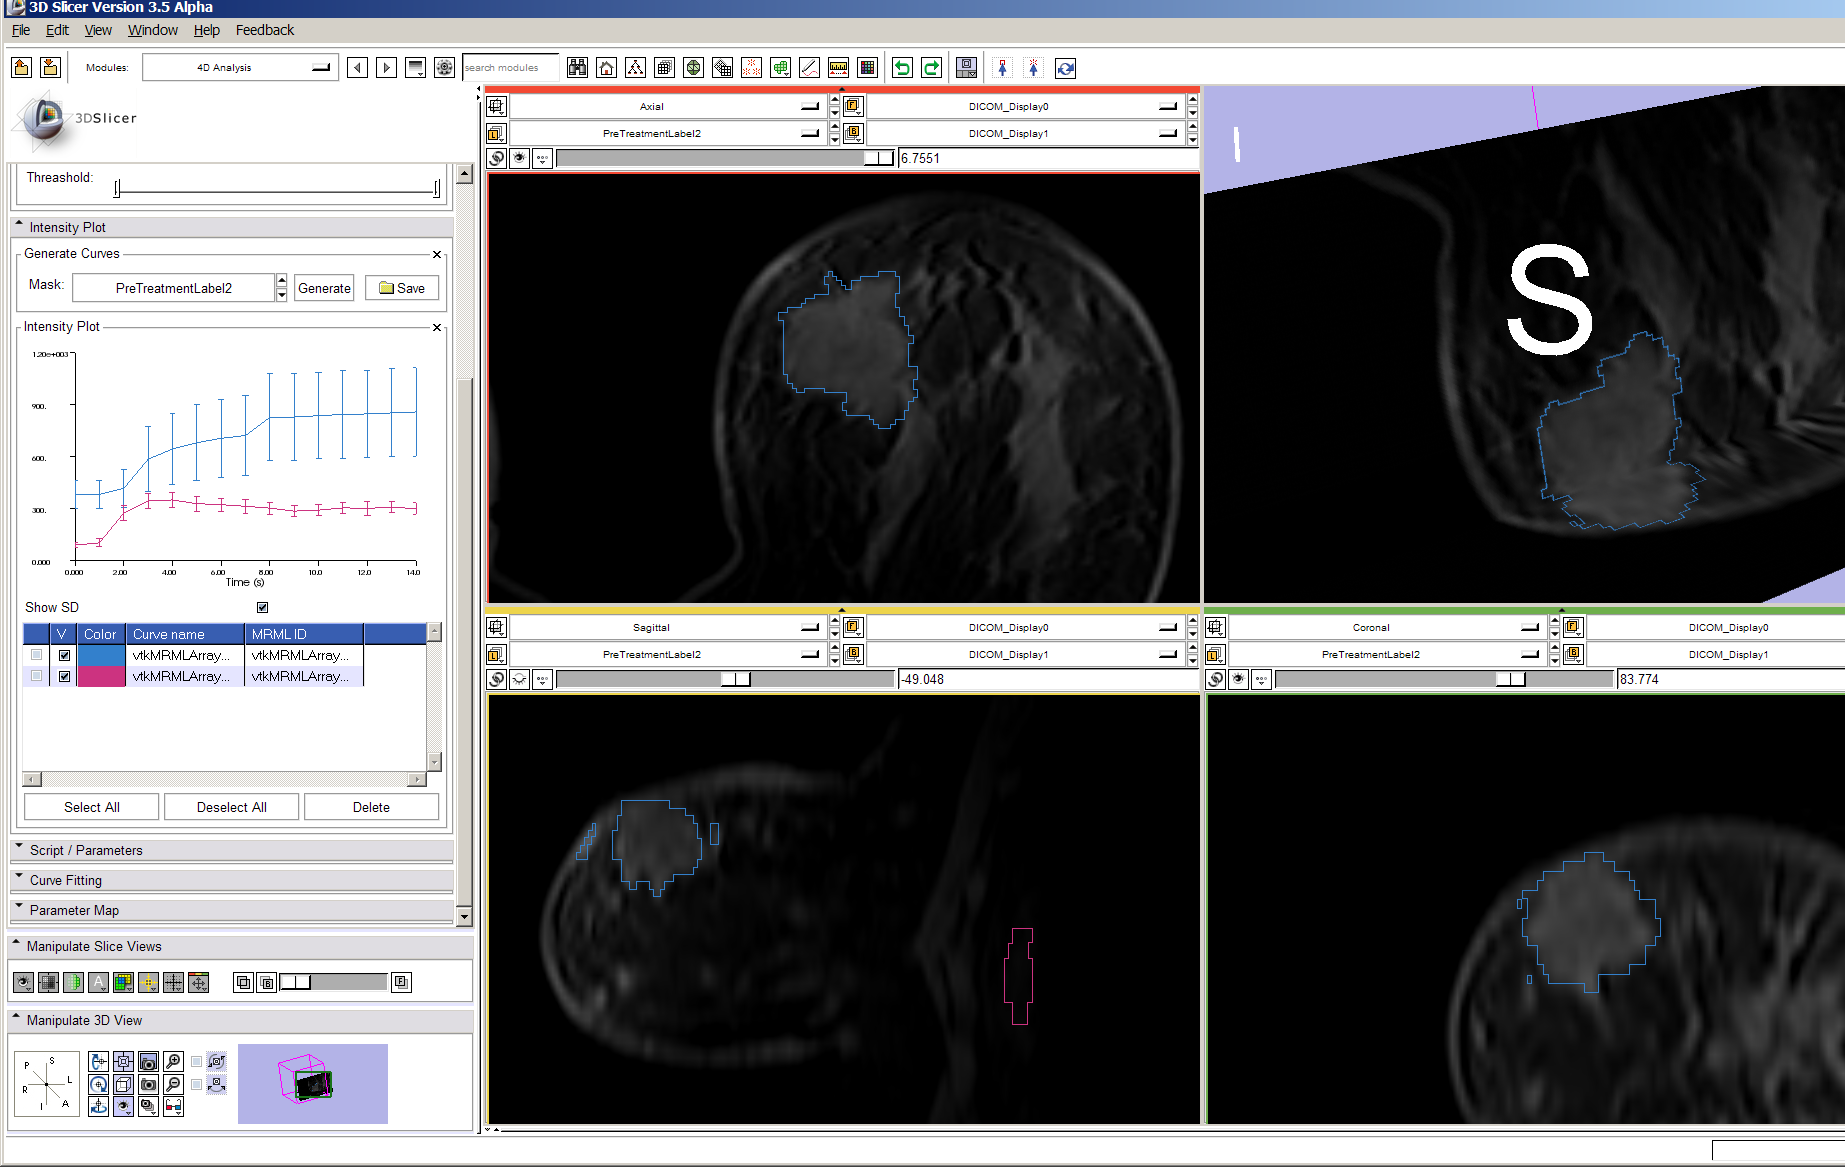
Task: Click the Home module icon in toolbar
Action: (x=606, y=68)
